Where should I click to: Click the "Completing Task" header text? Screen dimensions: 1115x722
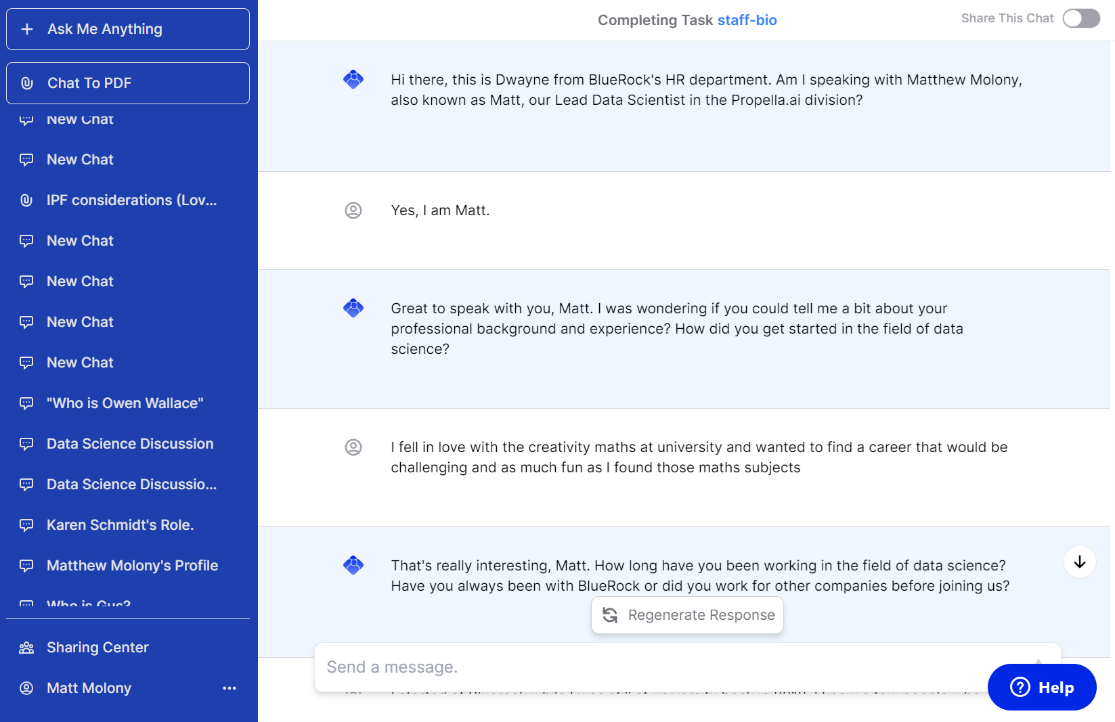tap(655, 21)
